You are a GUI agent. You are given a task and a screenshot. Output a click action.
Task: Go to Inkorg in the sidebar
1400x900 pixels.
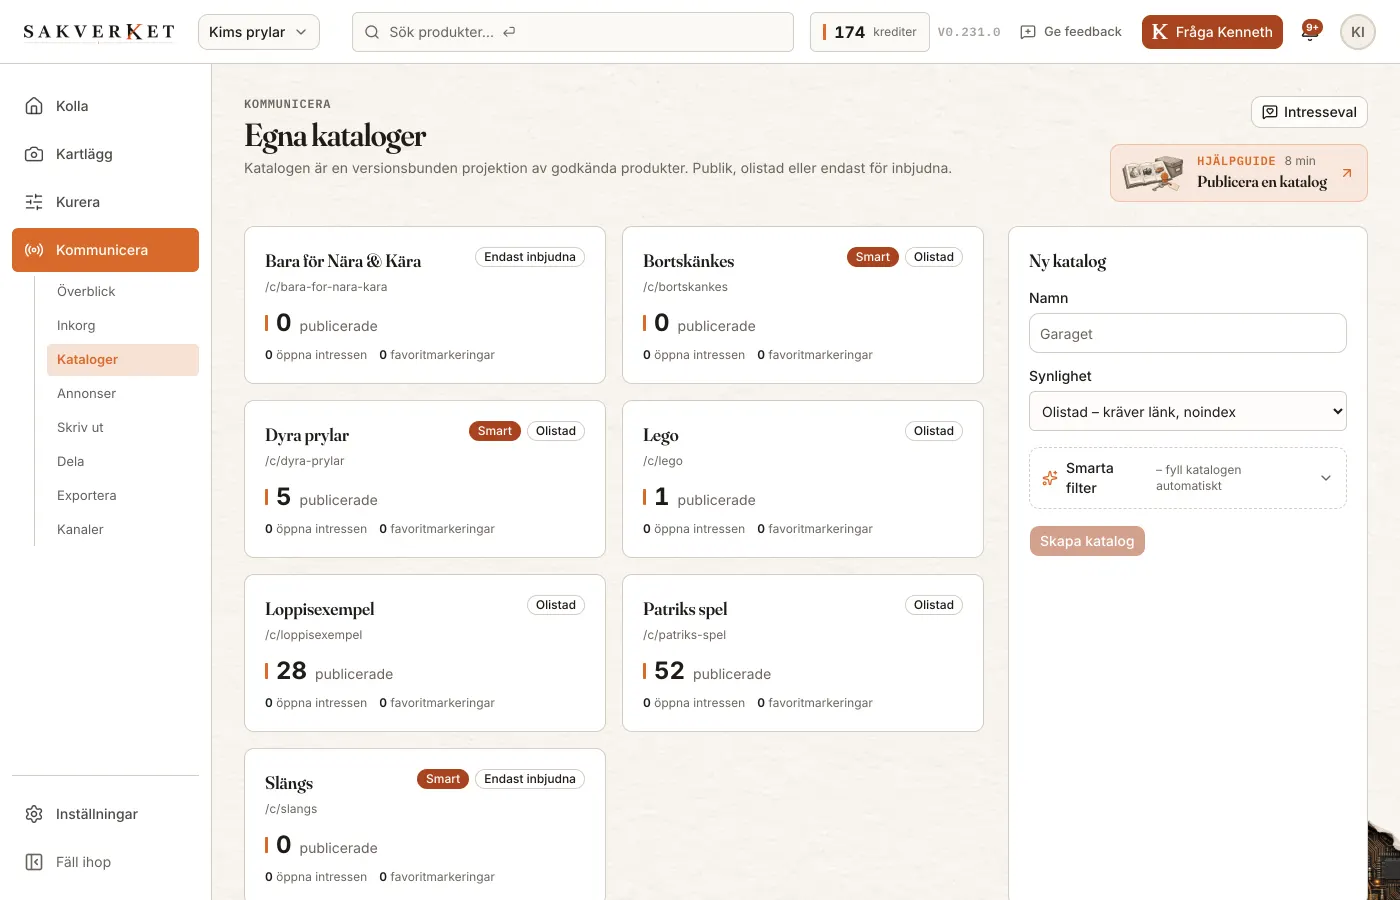[x=123, y=325]
